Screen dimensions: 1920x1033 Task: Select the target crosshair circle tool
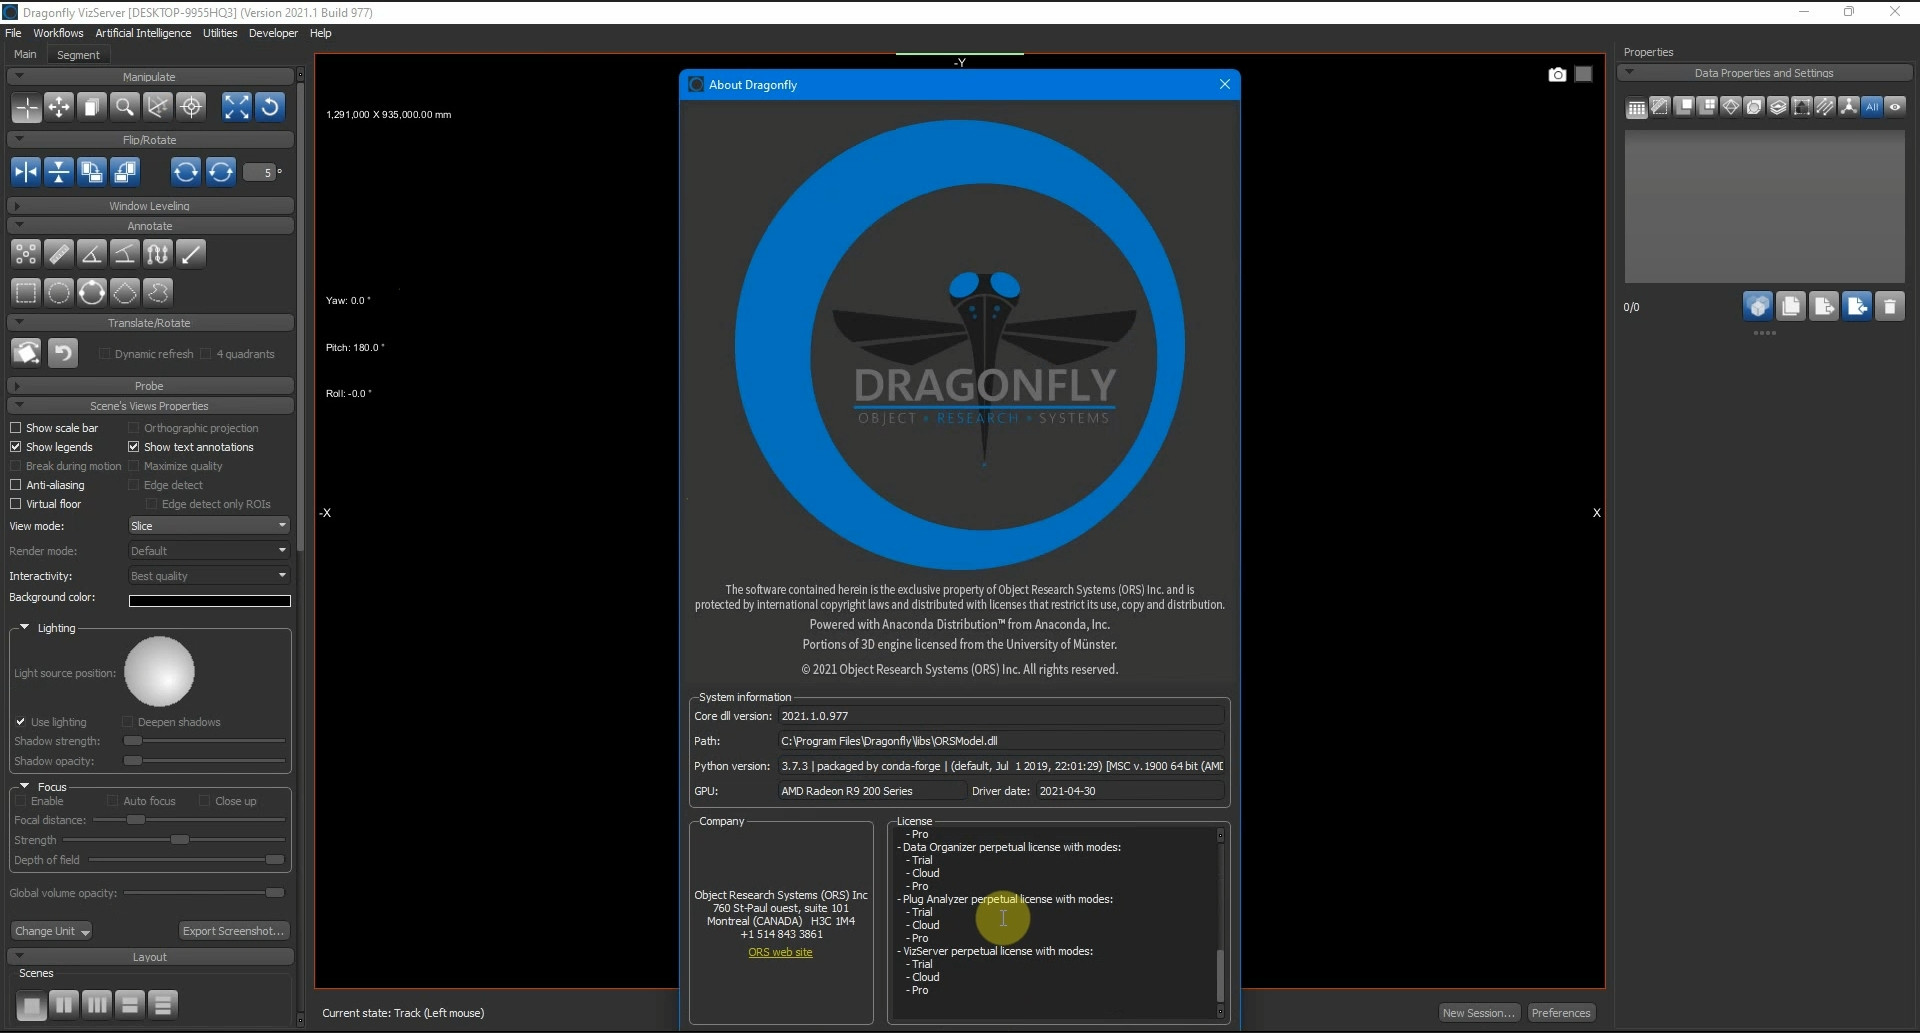[x=191, y=107]
